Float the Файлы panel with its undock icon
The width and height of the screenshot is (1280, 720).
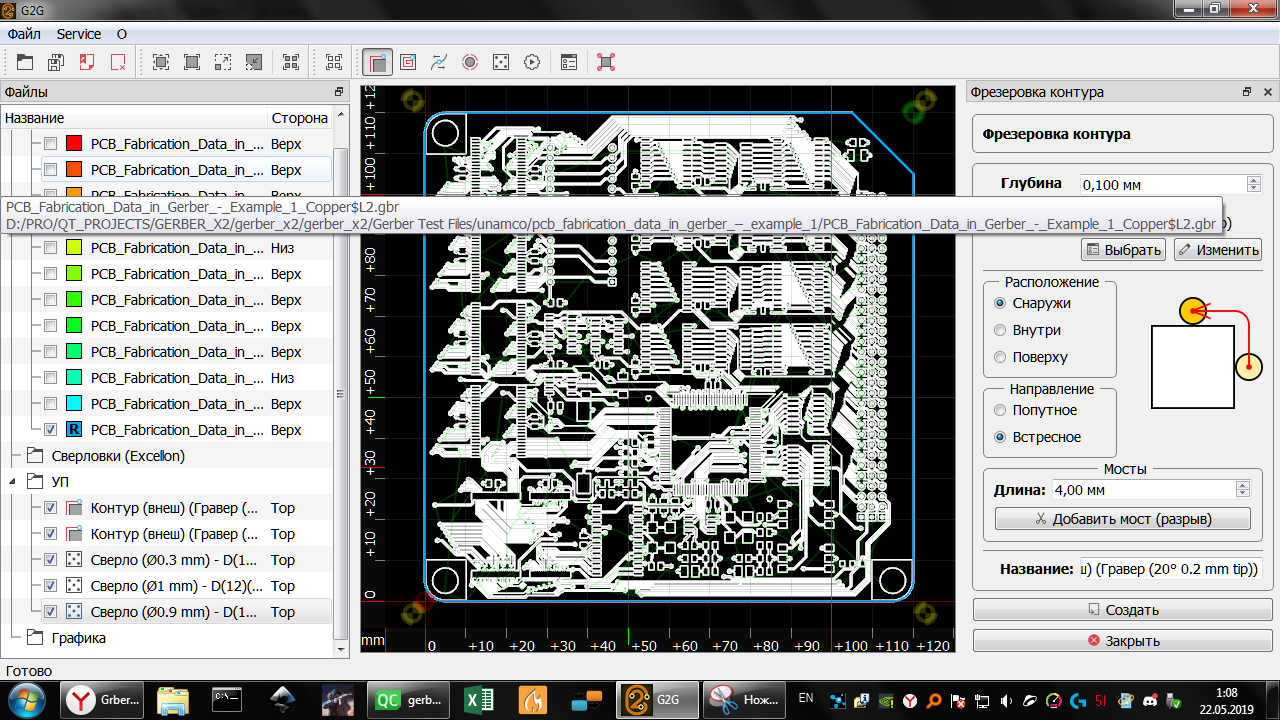[339, 92]
